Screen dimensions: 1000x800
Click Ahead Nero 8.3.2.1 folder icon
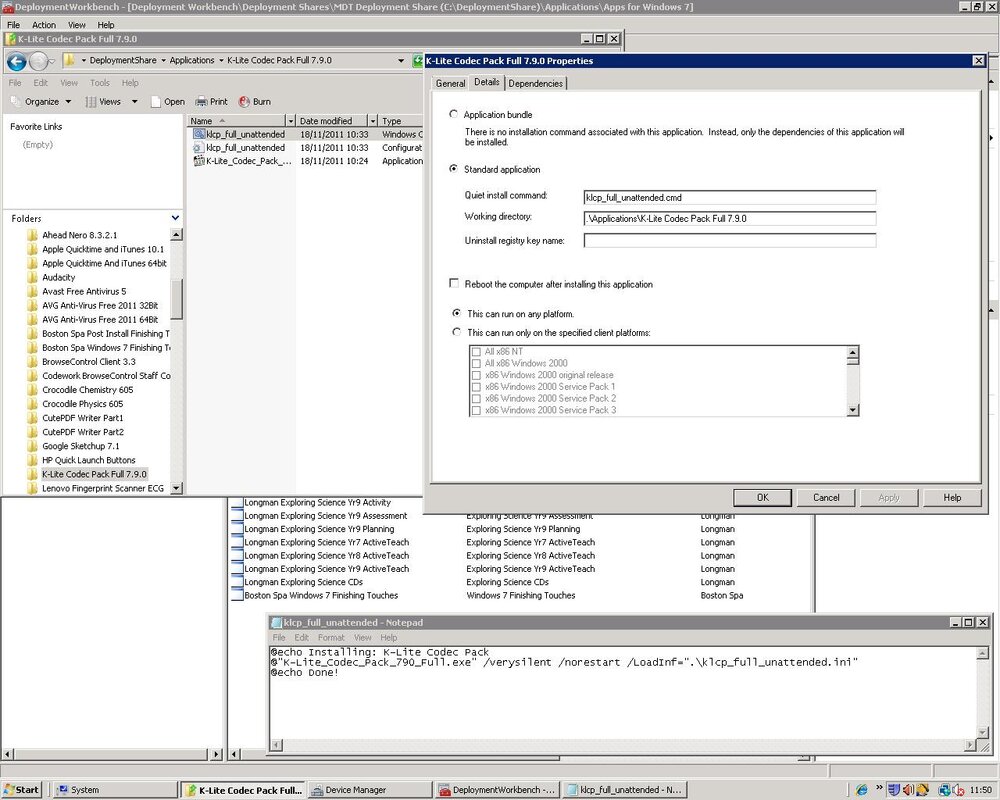tap(33, 235)
